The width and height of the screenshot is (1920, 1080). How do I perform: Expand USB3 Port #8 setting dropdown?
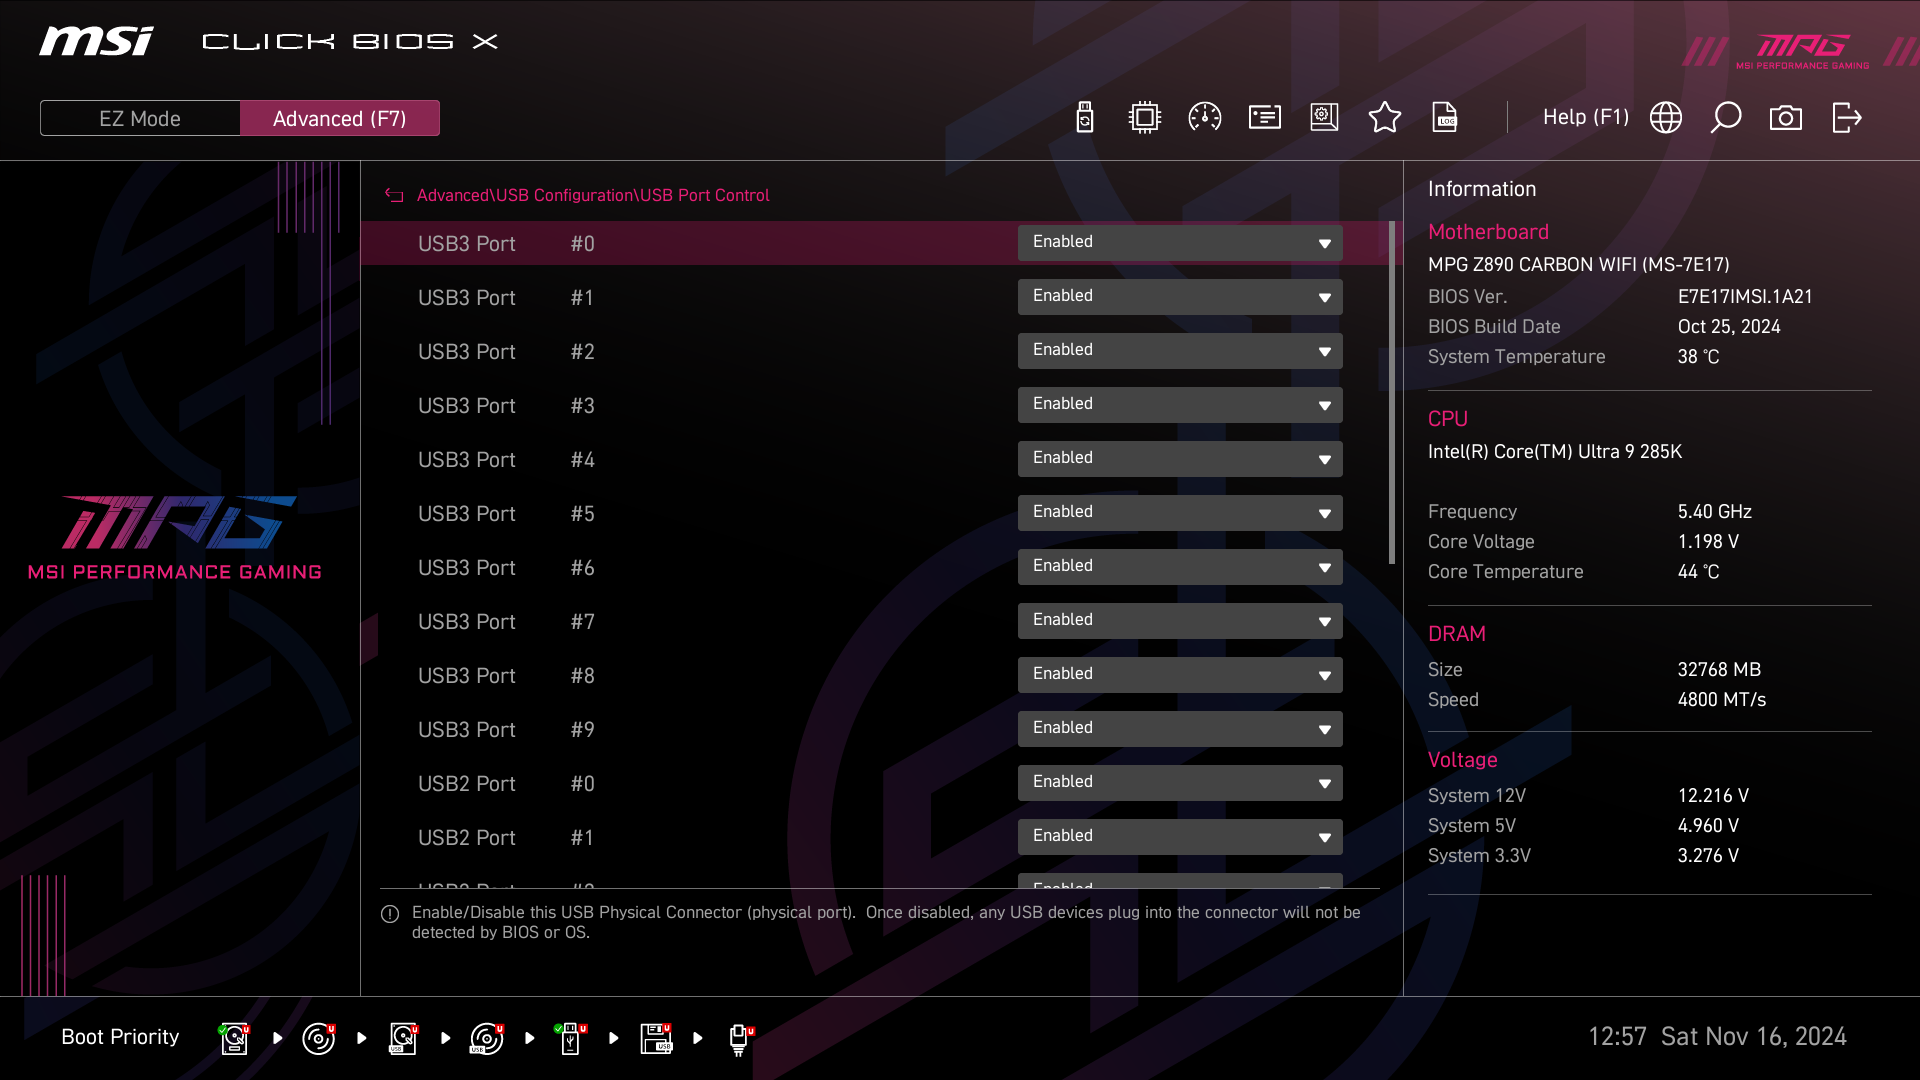click(1180, 675)
